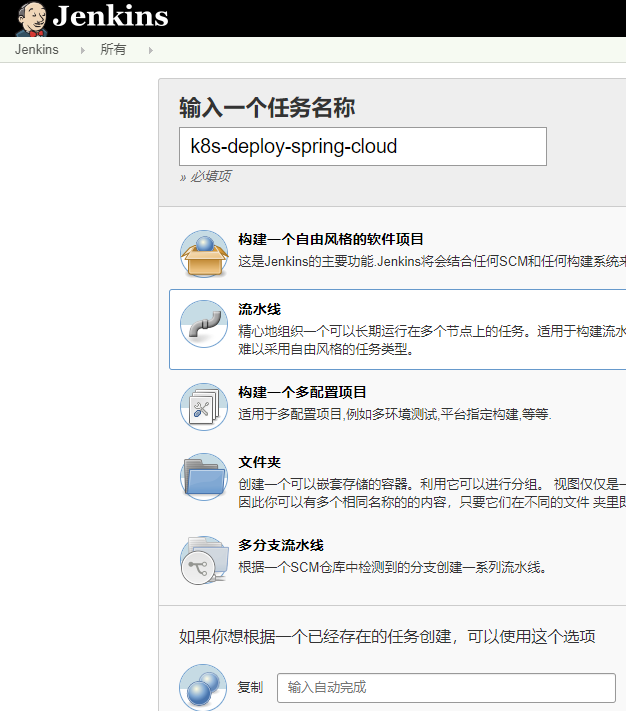Click the task name input field
626x711 pixels.
click(363, 146)
